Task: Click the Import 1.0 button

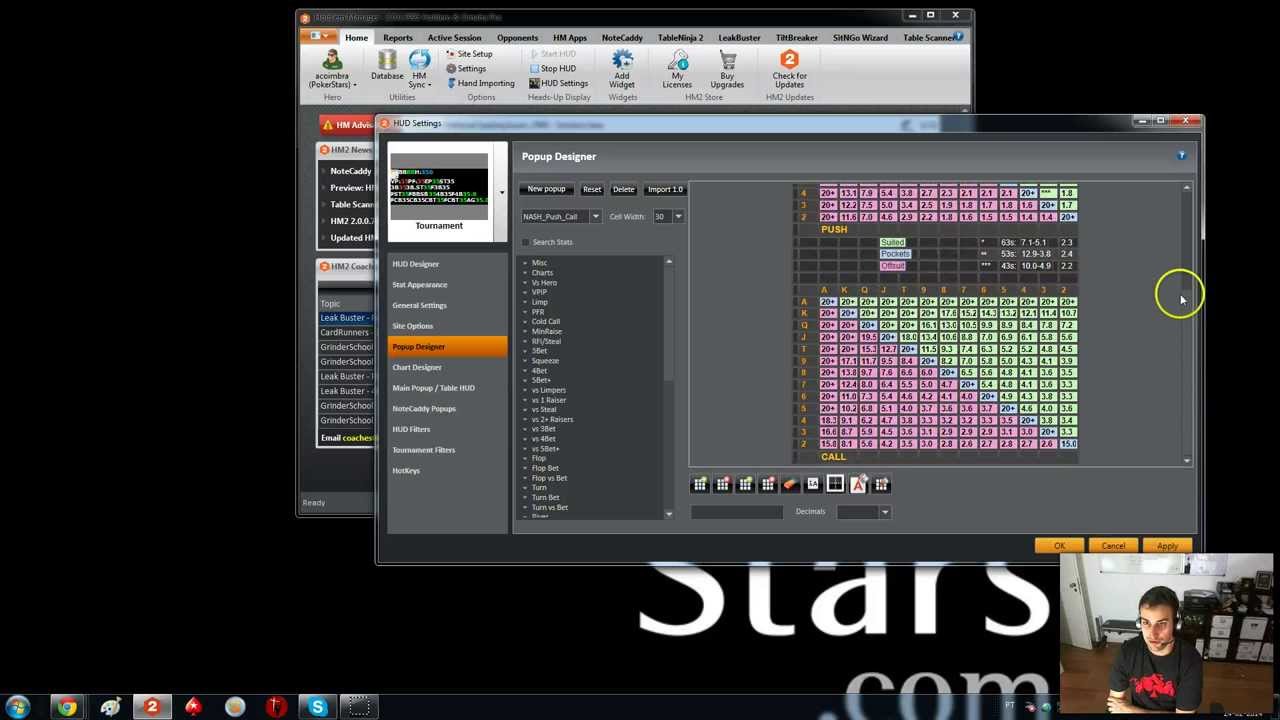Action: pyautogui.click(x=665, y=189)
